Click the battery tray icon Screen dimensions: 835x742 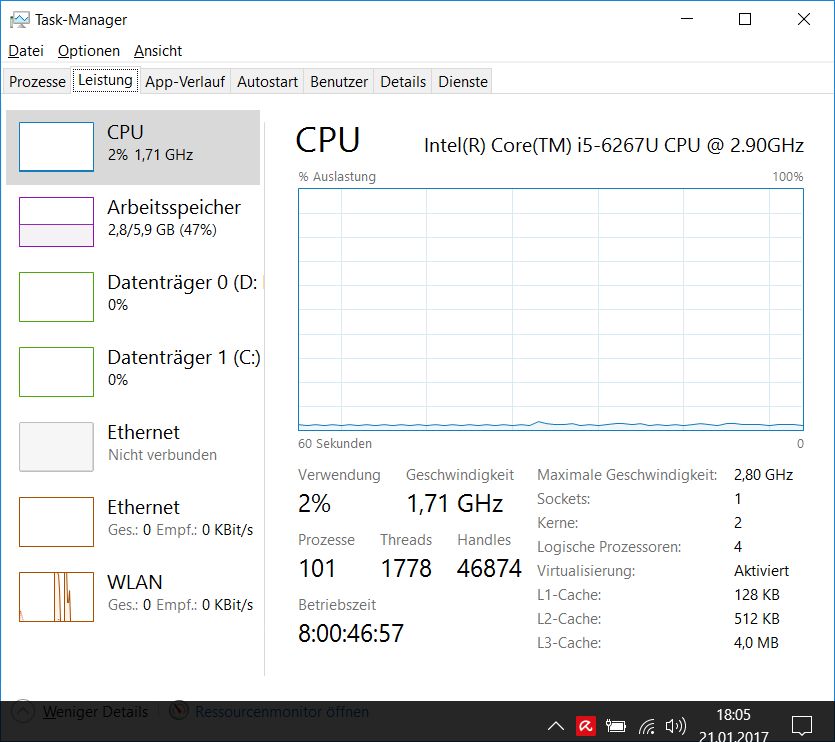click(x=616, y=725)
